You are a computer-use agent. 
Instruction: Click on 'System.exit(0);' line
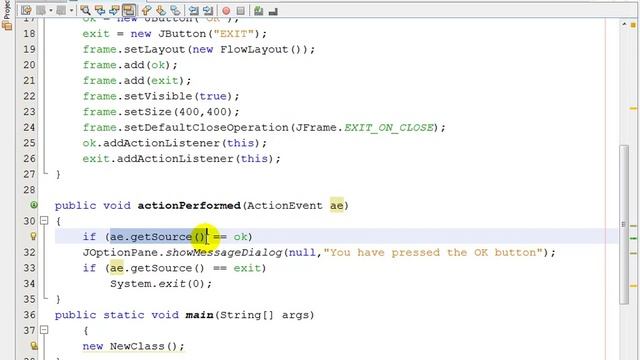pos(161,284)
